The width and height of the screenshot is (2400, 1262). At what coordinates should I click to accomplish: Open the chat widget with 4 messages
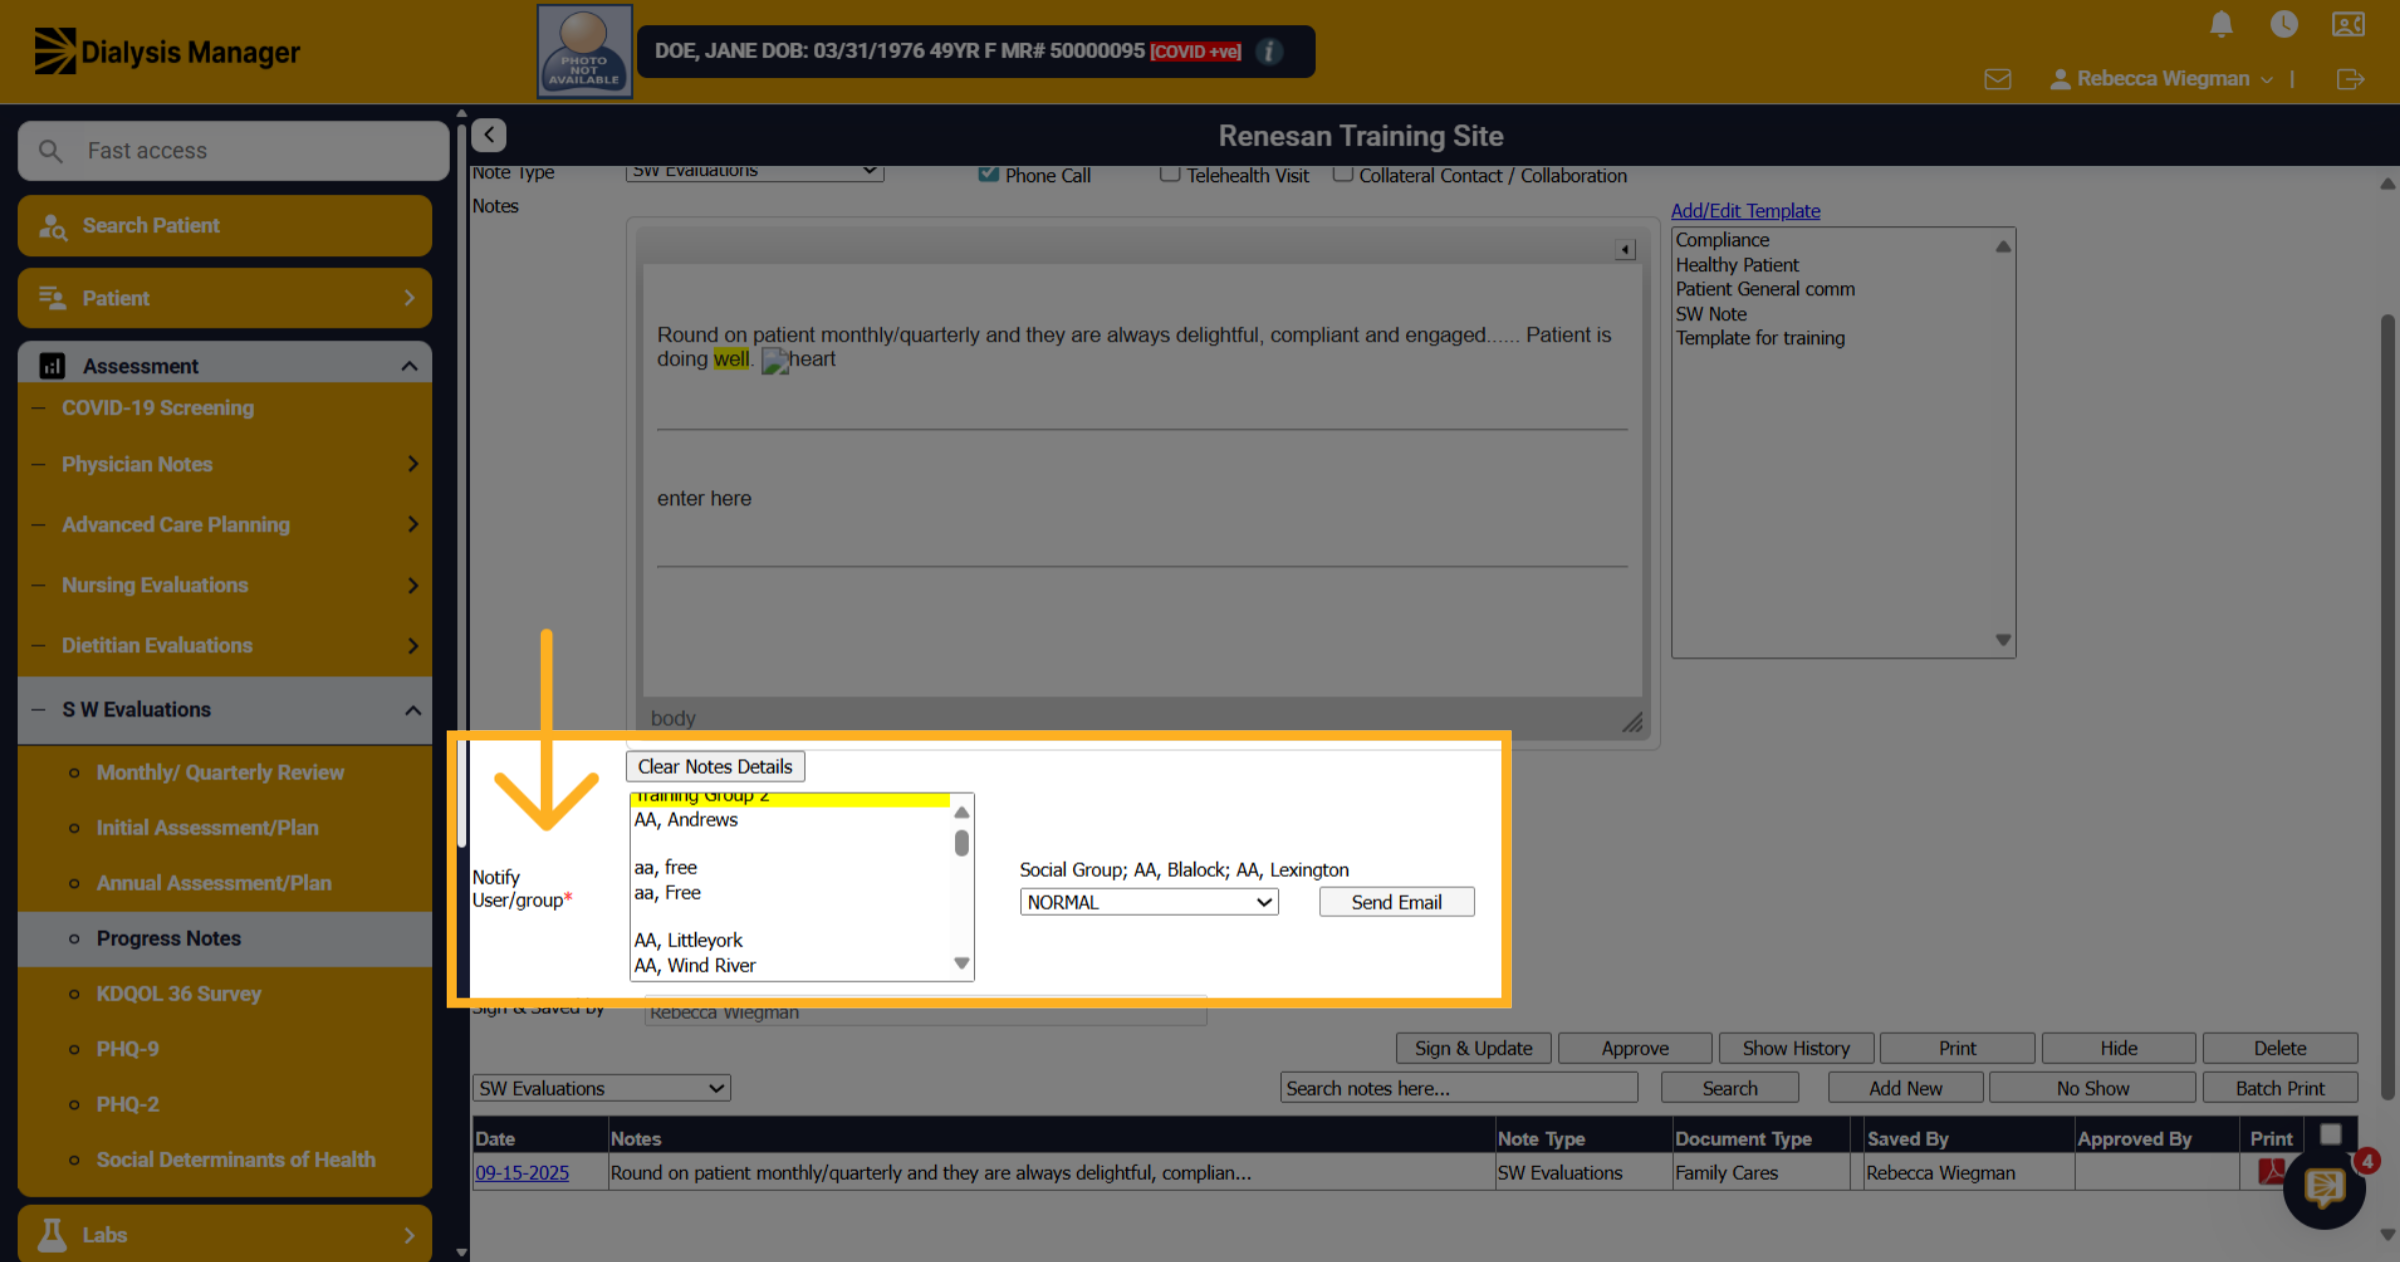click(x=2325, y=1187)
